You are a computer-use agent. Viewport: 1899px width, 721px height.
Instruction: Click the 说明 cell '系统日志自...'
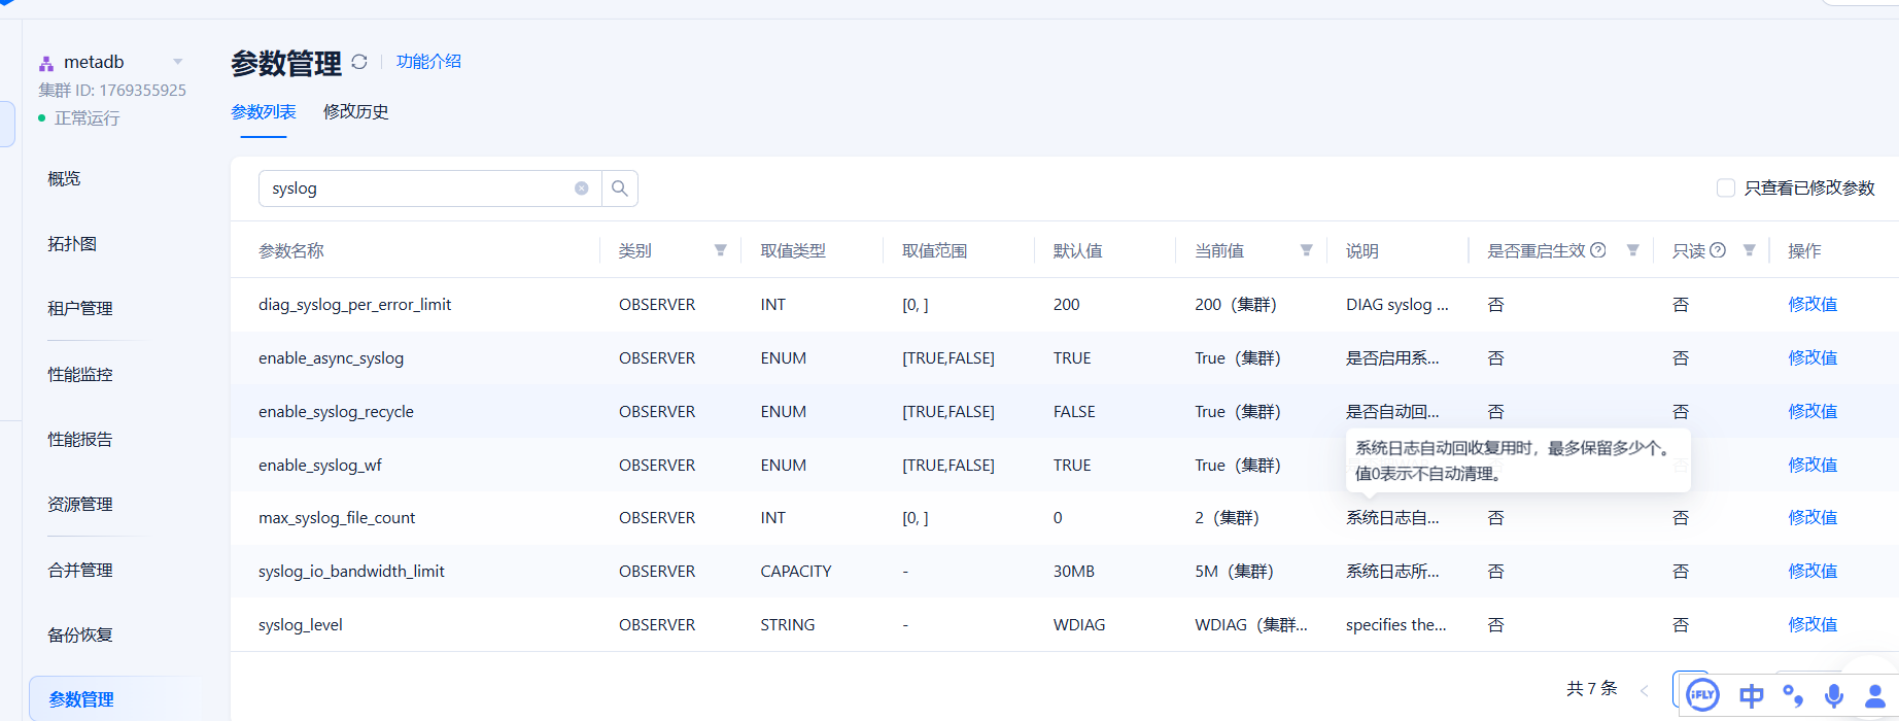click(1393, 518)
